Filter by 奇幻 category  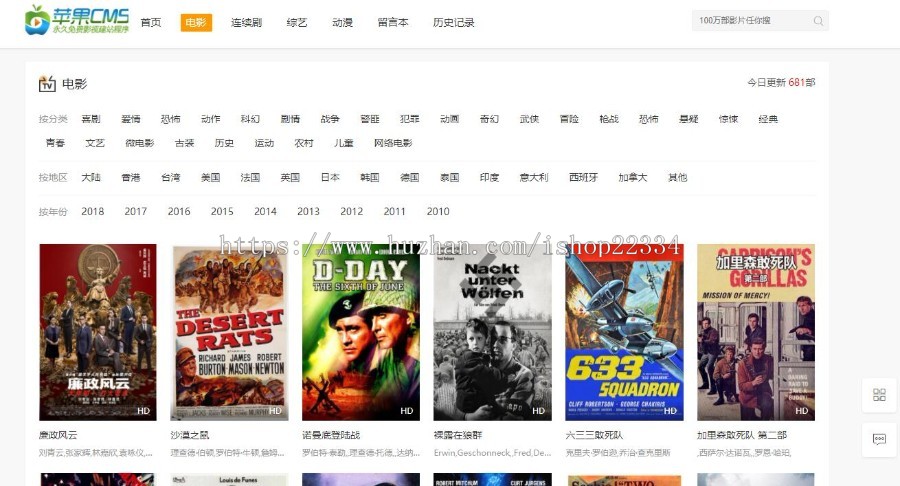tap(489, 119)
